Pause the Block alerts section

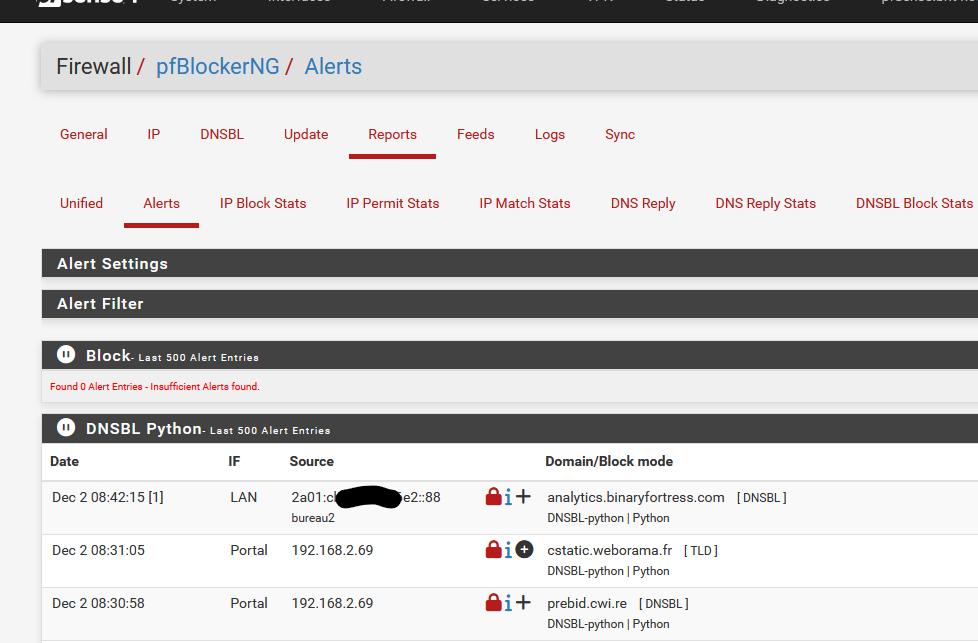pyautogui.click(x=65, y=355)
